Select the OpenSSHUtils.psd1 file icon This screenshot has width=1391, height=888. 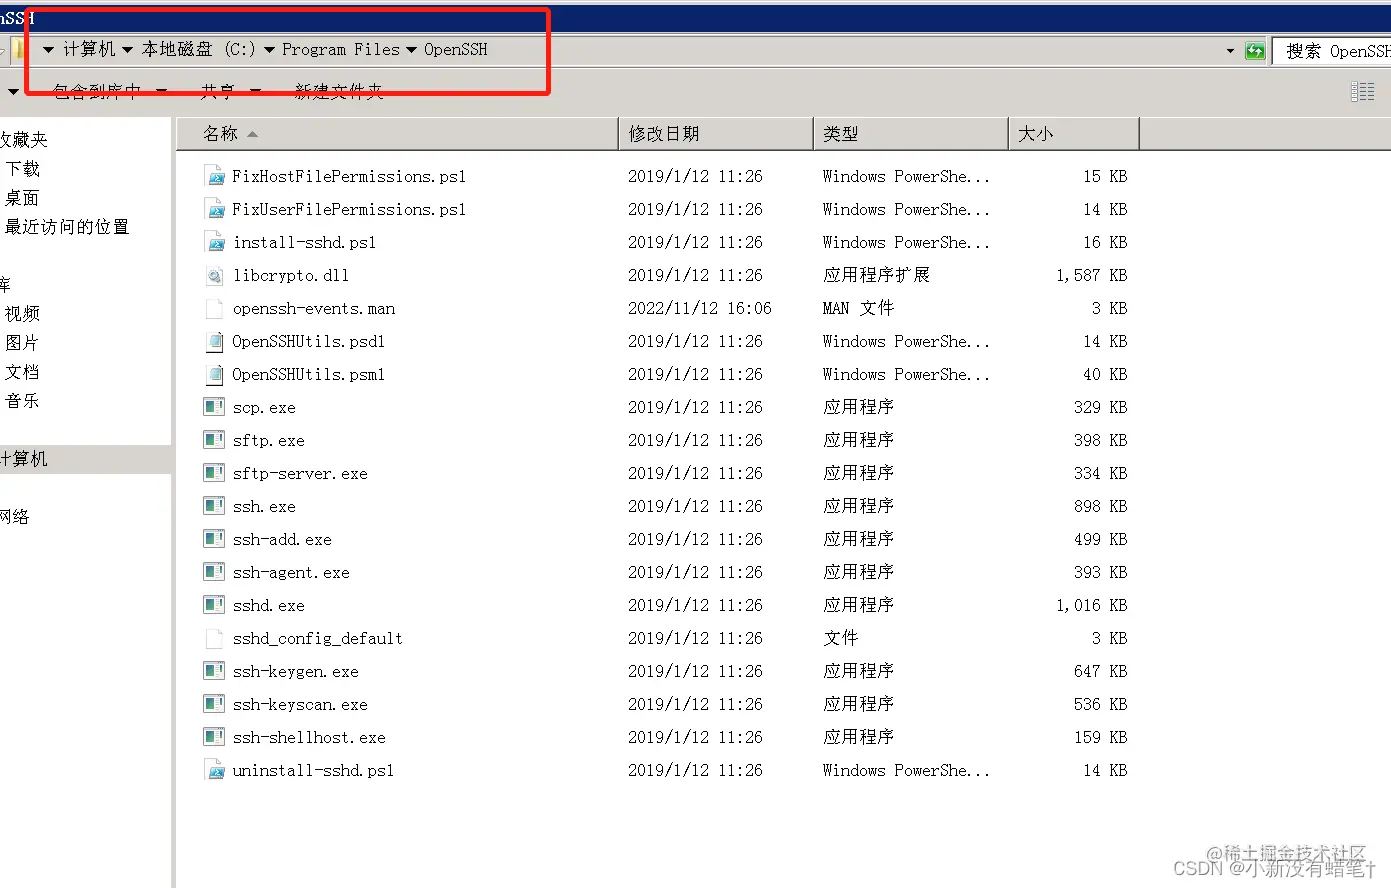[214, 341]
